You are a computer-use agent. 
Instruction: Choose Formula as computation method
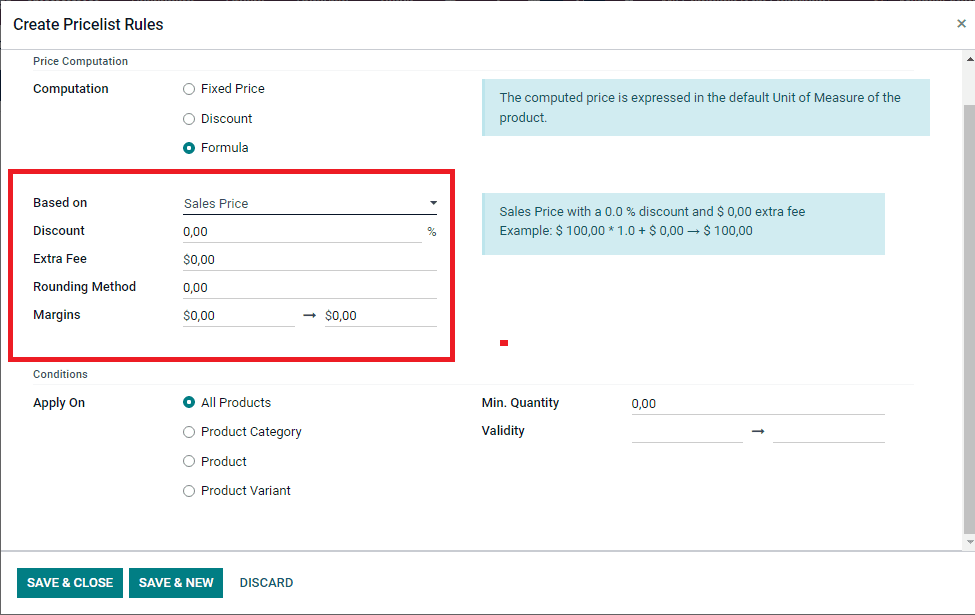point(188,147)
